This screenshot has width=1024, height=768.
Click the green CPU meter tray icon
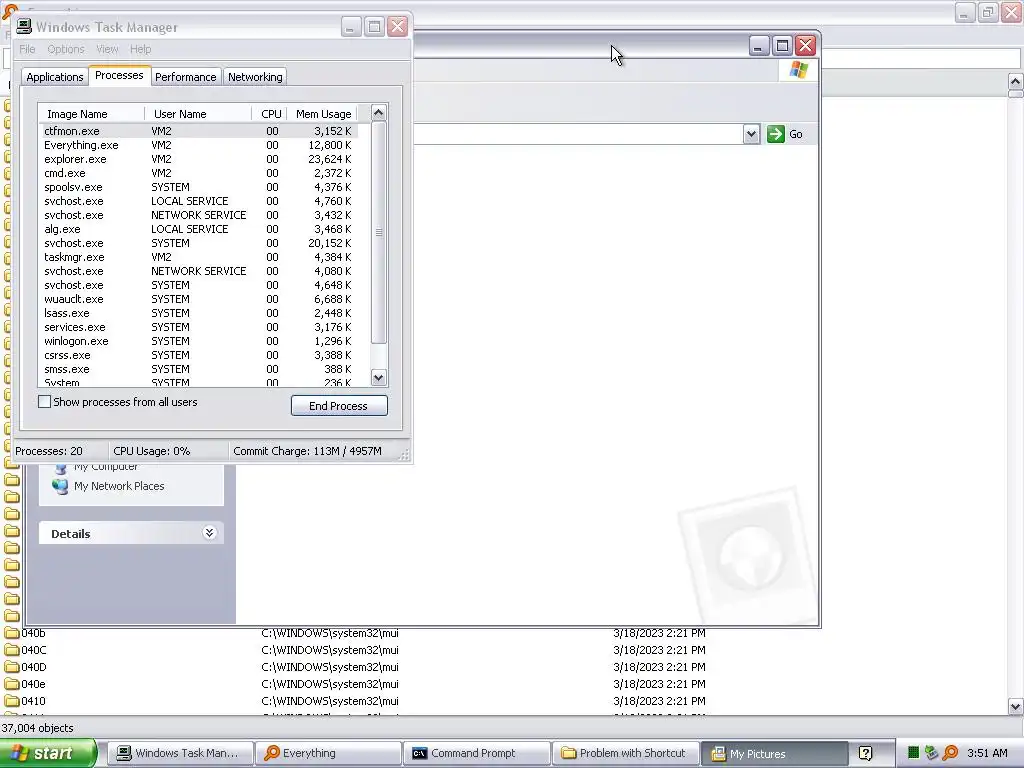[x=914, y=754]
